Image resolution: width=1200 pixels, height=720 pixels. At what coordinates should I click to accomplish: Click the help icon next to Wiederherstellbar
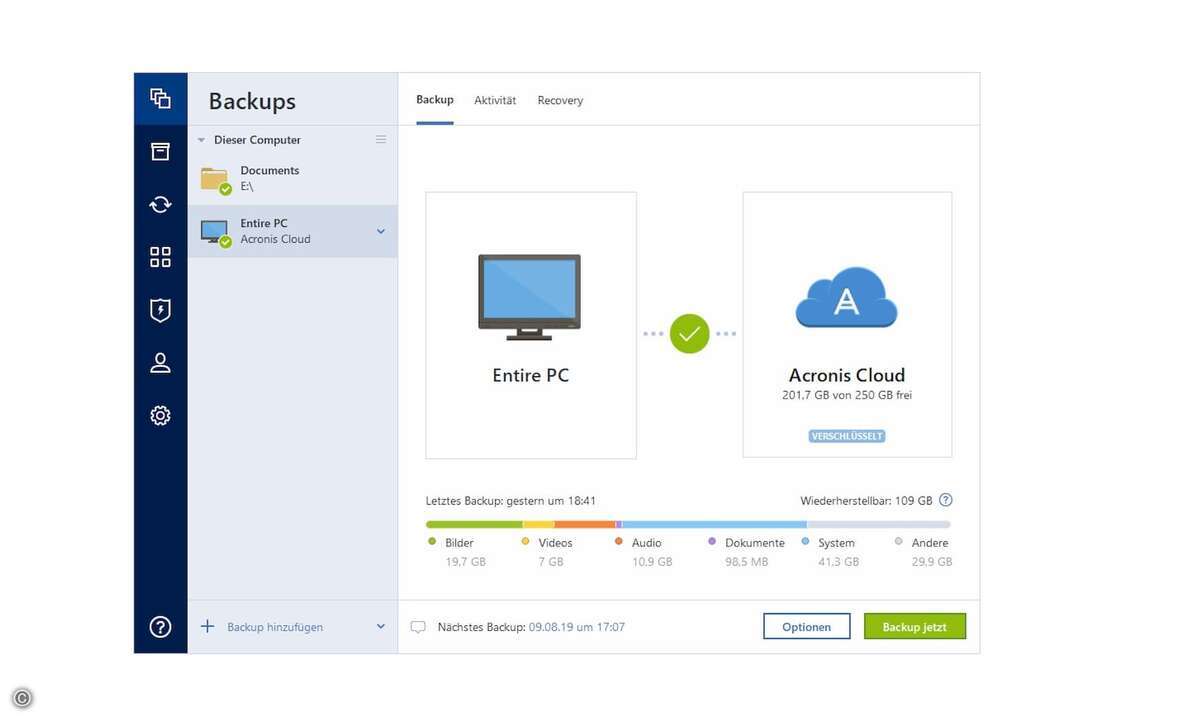(946, 500)
